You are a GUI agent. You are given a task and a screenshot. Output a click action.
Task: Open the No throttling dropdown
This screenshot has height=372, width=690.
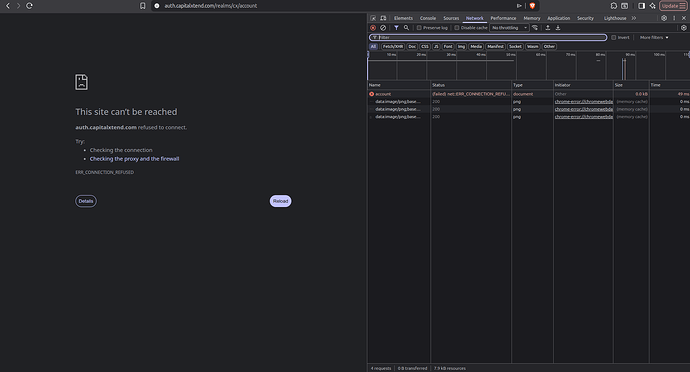click(x=510, y=28)
